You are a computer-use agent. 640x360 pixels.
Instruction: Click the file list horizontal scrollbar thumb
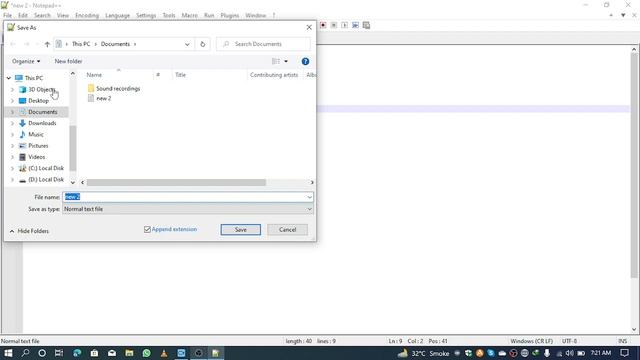(x=176, y=182)
